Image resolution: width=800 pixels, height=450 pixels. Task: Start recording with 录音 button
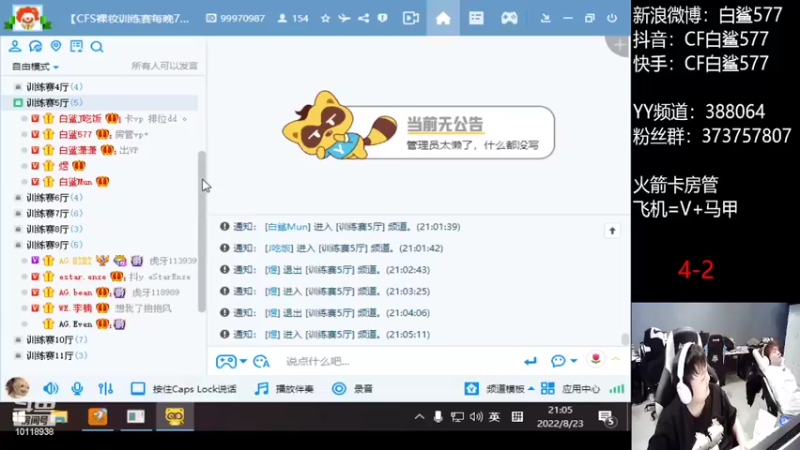point(353,389)
